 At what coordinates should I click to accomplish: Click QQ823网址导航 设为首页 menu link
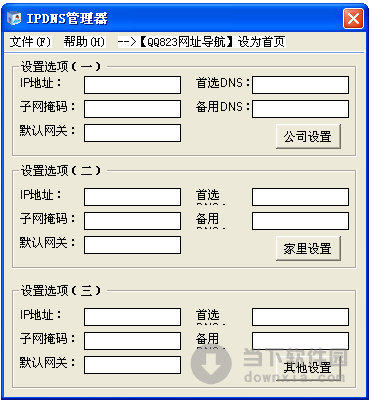[x=202, y=42]
